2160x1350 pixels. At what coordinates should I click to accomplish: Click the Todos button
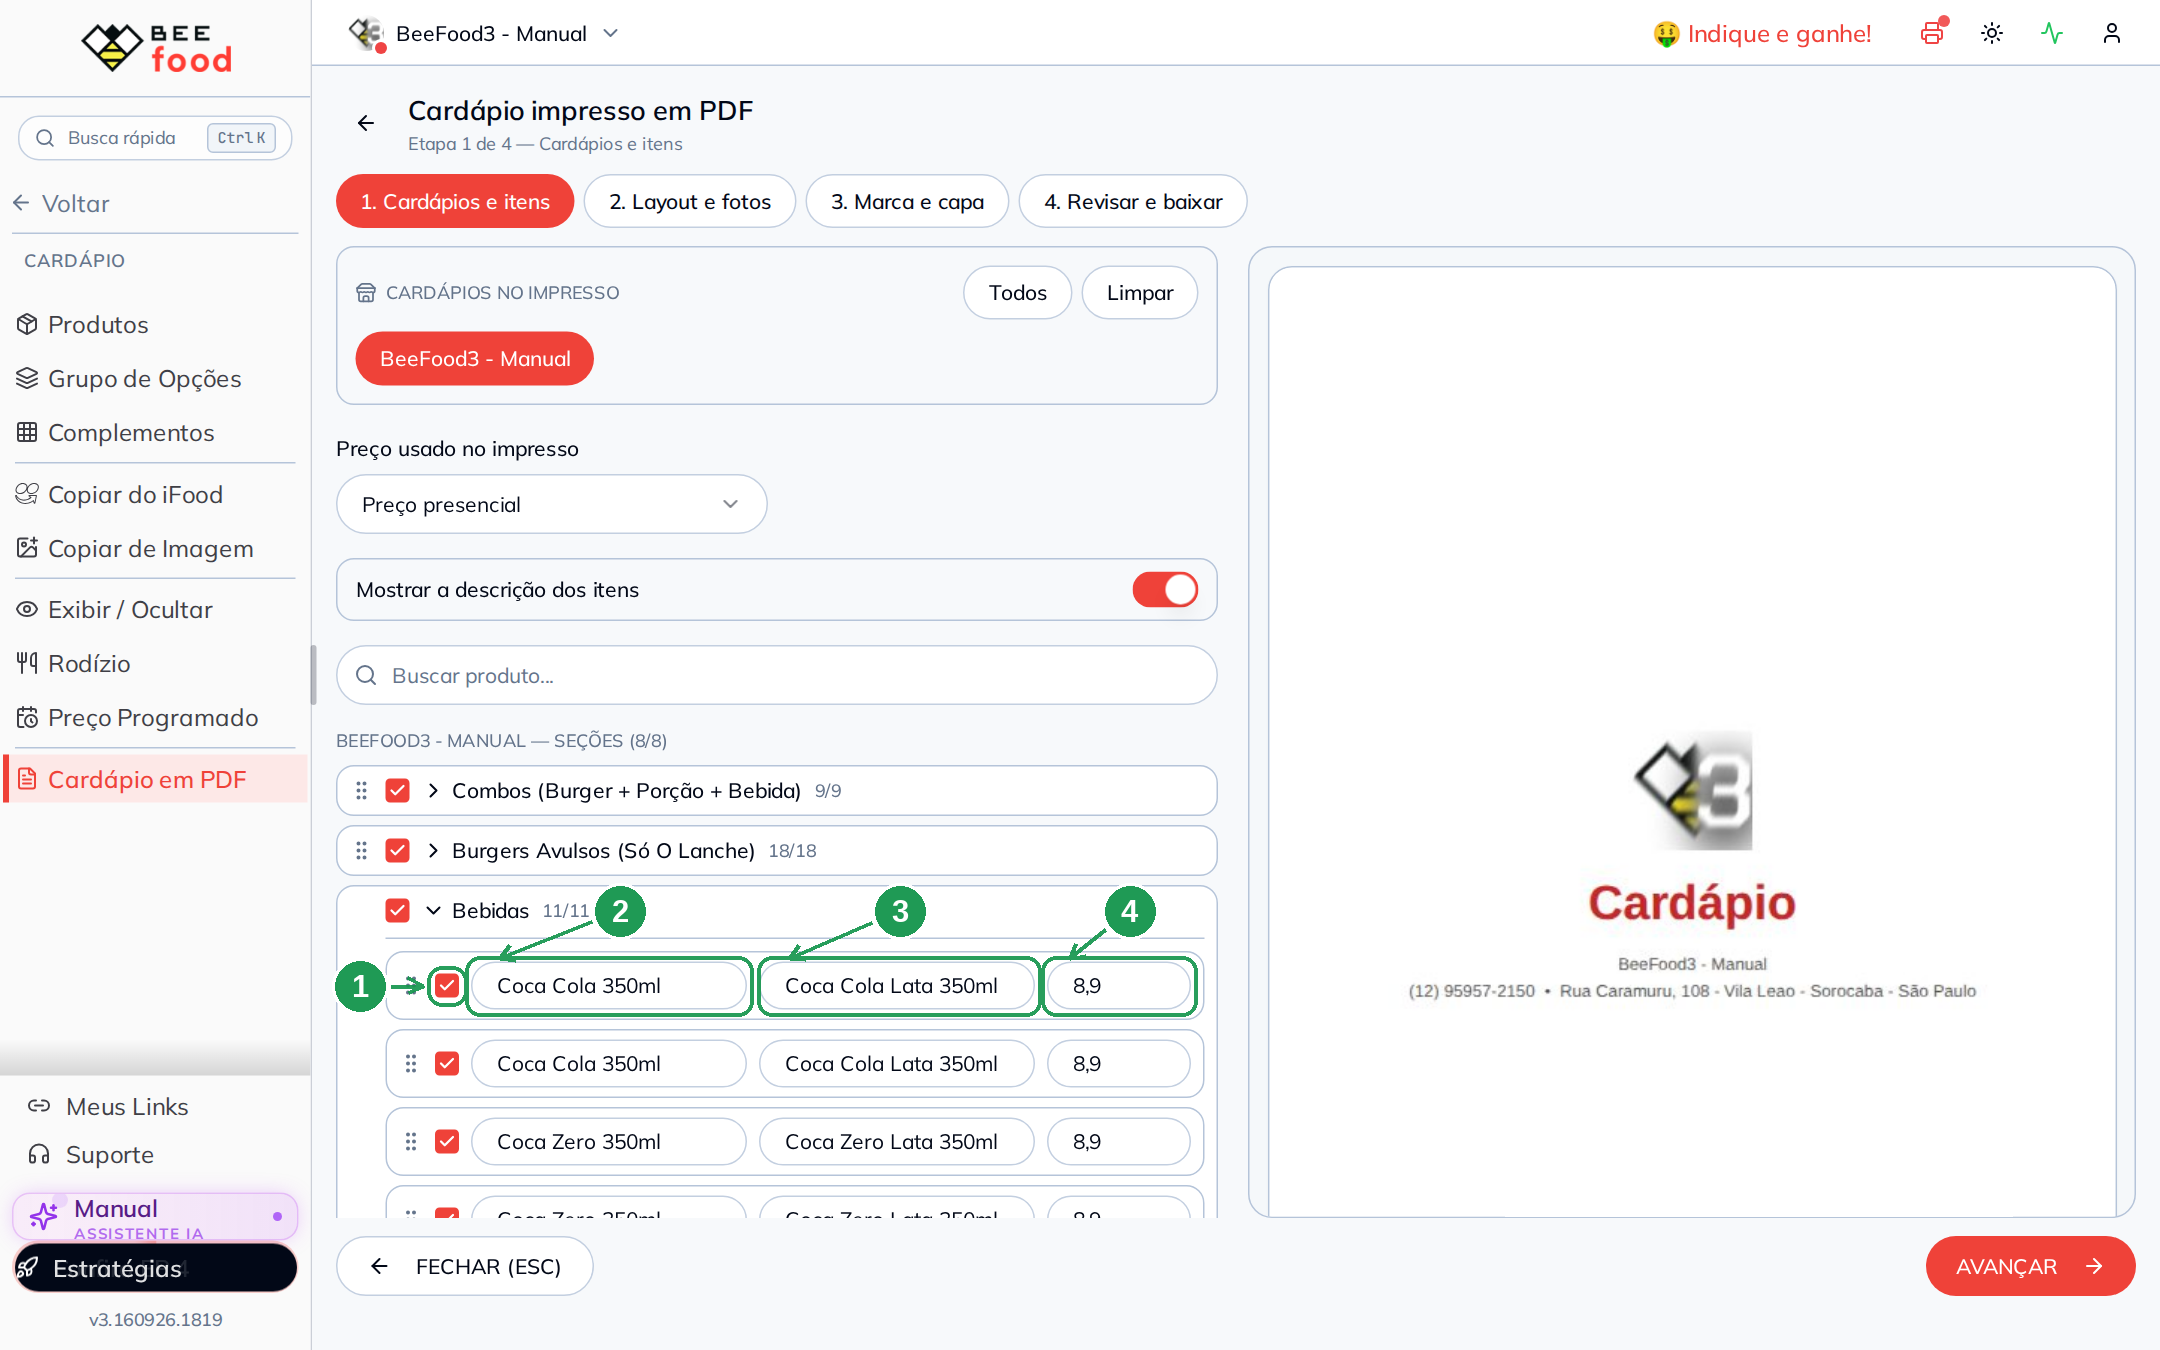(1018, 292)
